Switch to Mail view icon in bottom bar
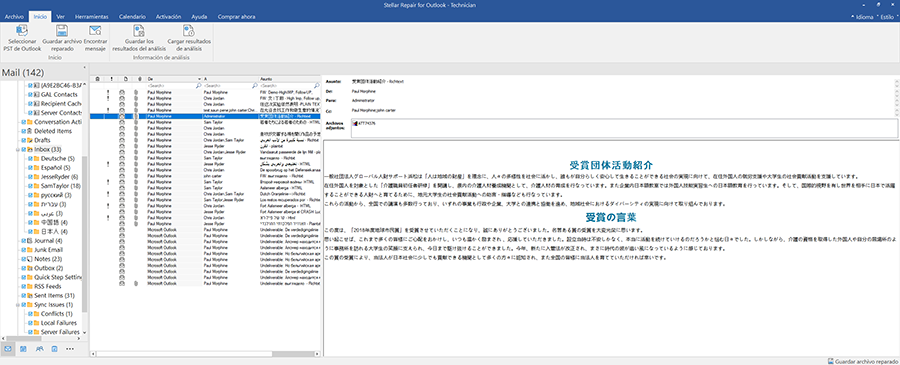The width and height of the screenshot is (900, 365). (x=7, y=348)
